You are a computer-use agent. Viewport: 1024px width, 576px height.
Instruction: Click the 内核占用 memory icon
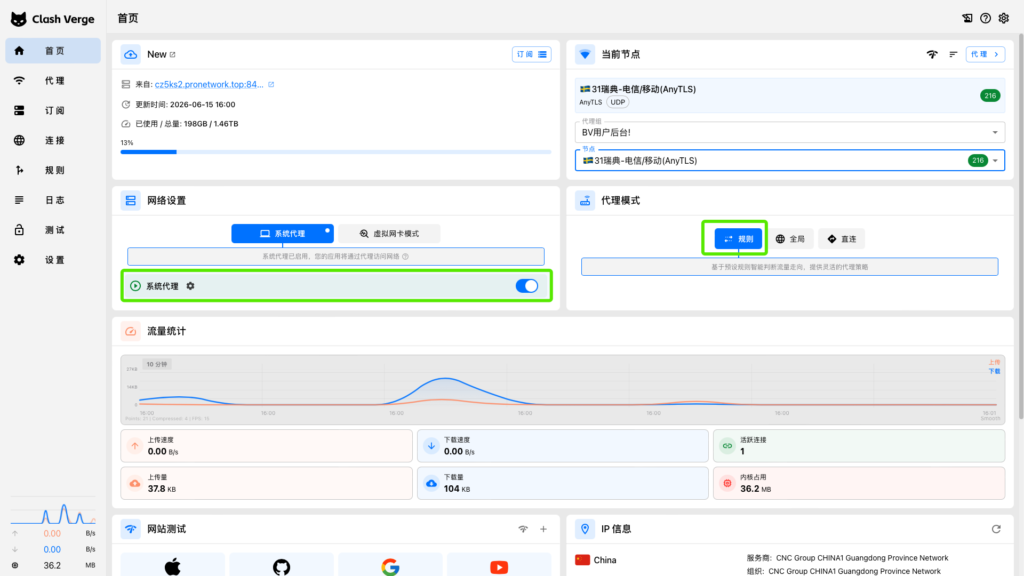coord(727,483)
